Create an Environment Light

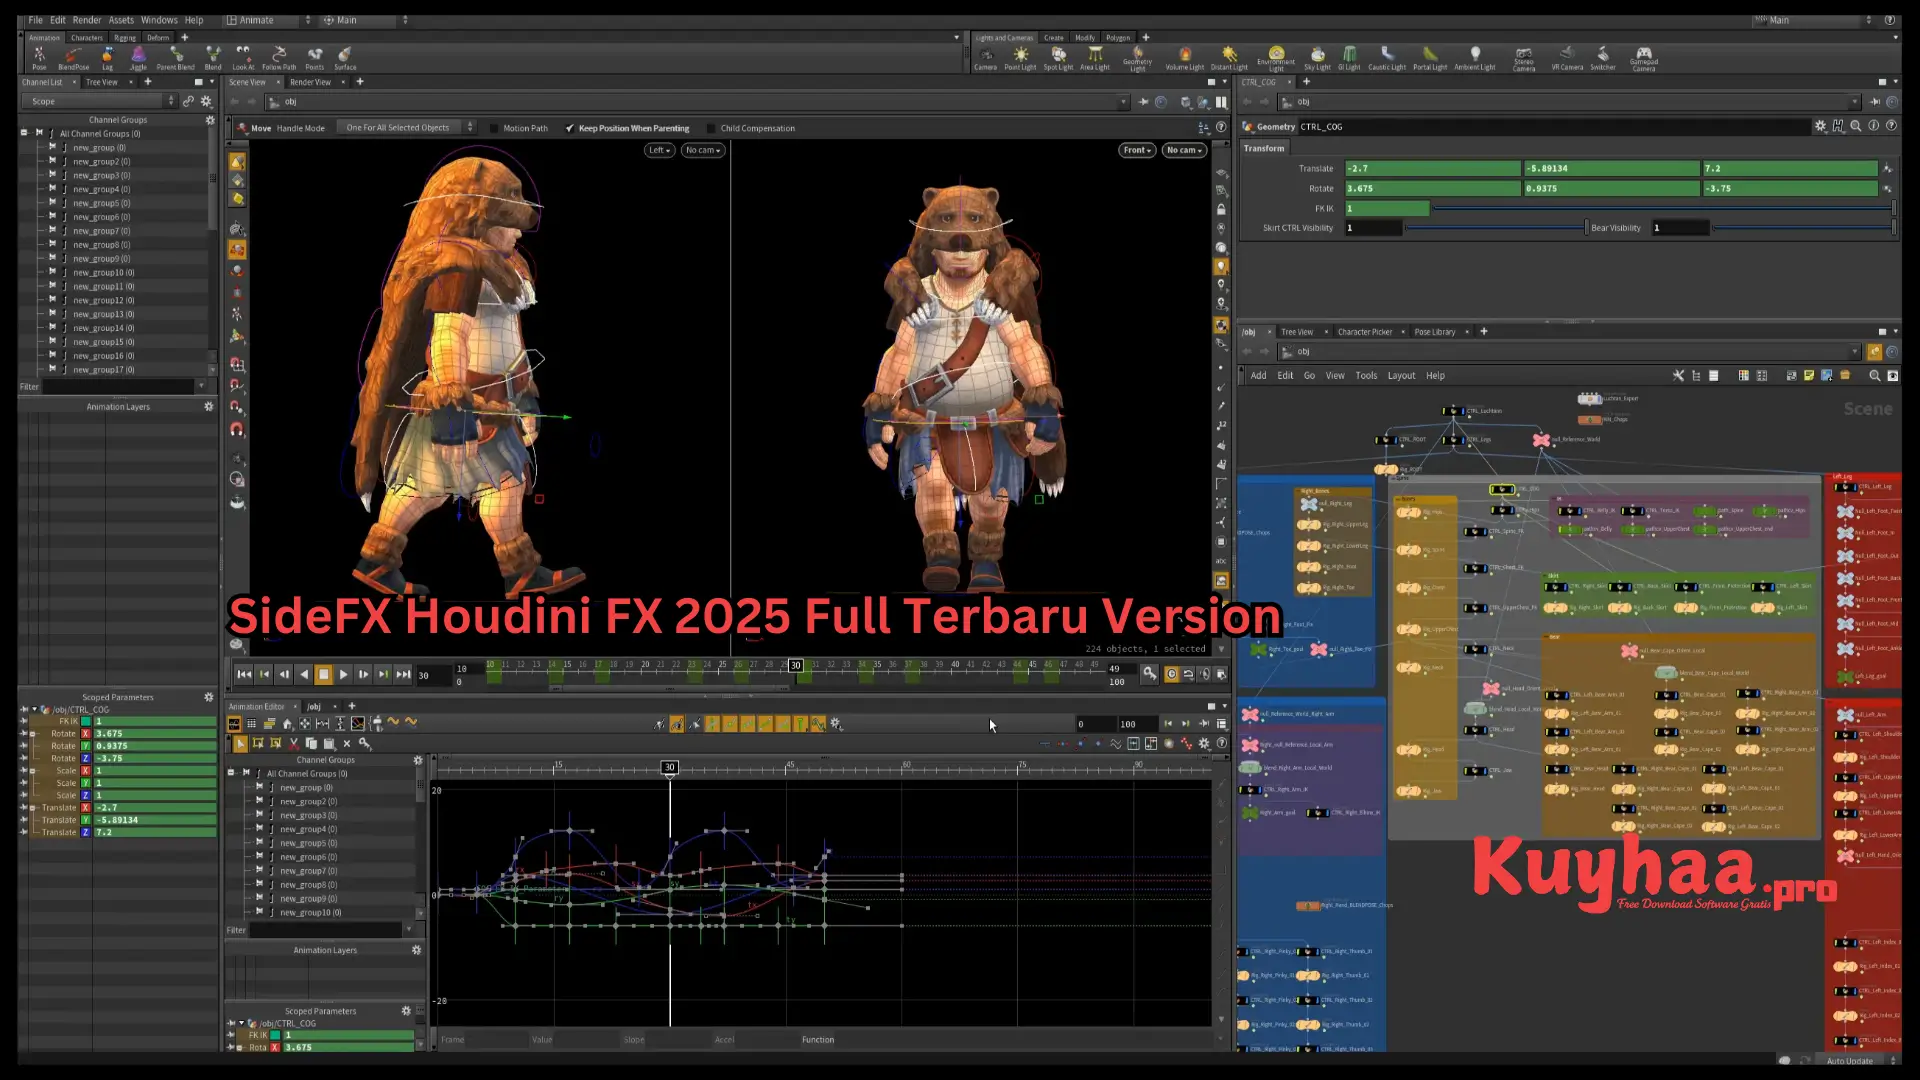[1276, 56]
